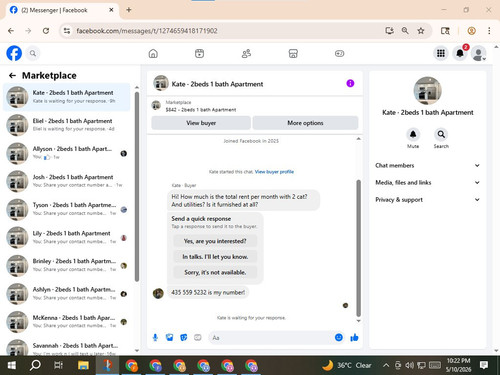Screen dimensions: 500x375
Task: Click the address bar URL field
Action: click(227, 31)
